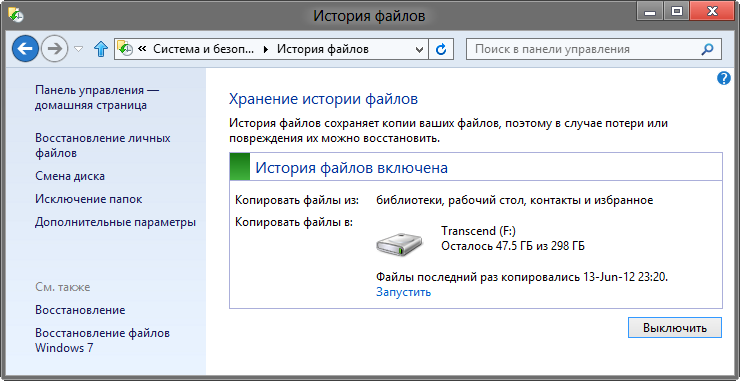This screenshot has height=381, width=740.
Task: Click the blue back navigation arrow
Action: point(25,49)
